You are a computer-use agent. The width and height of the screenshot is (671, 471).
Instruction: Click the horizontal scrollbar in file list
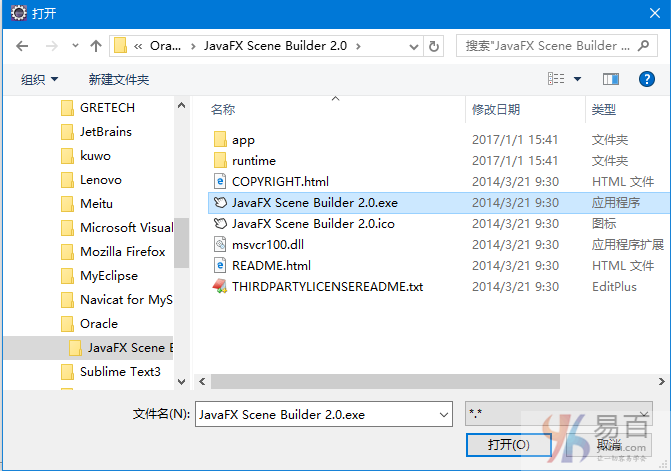(x=385, y=381)
